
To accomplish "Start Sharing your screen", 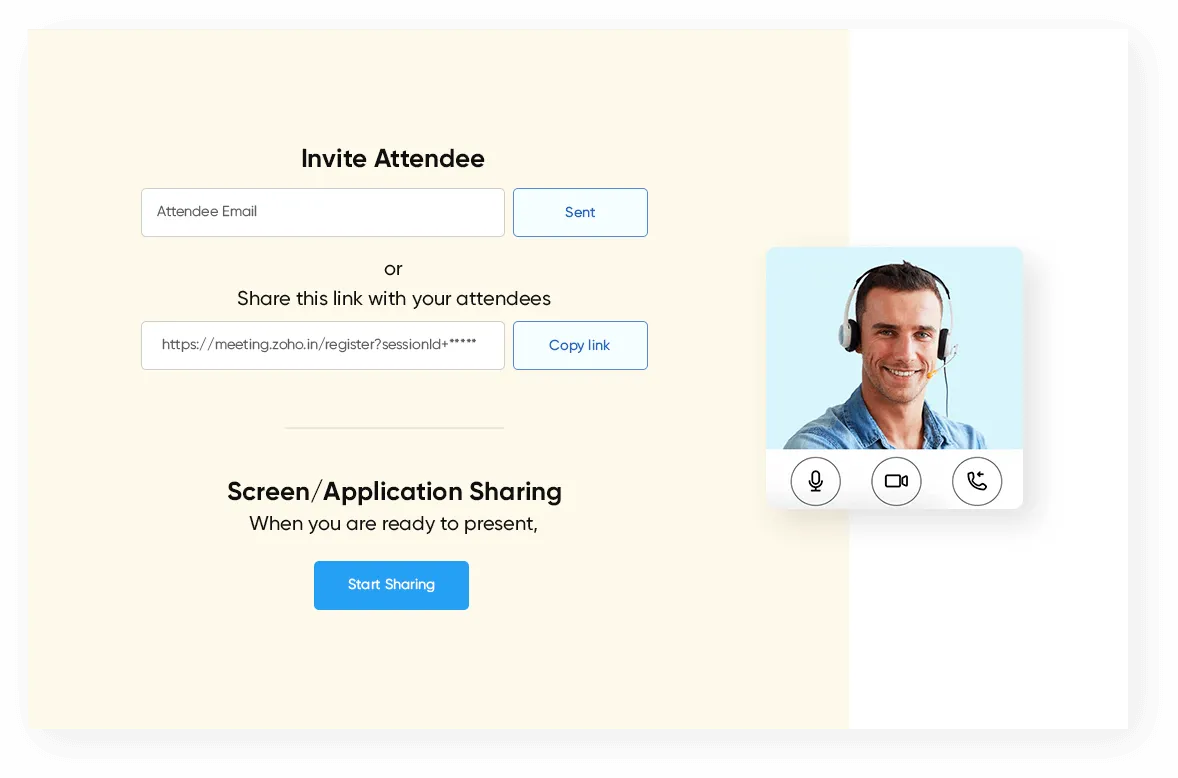I will coord(391,585).
